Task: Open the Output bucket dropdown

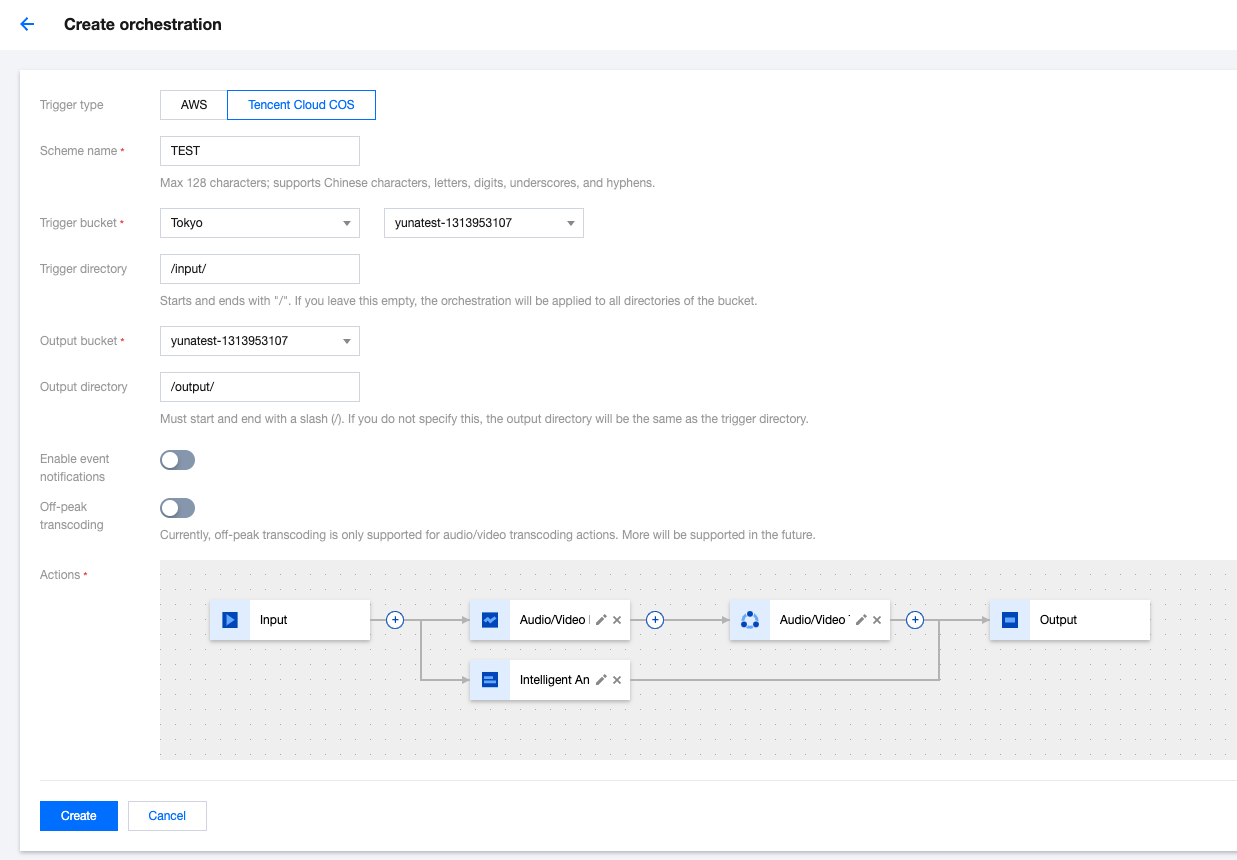Action: (x=259, y=341)
